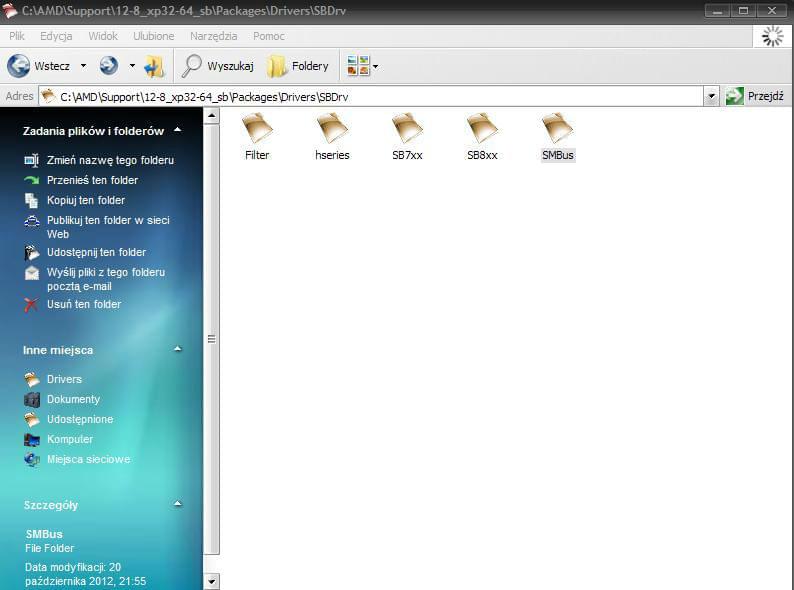The image size is (794, 590).
Task: Click the Drivers folder icon in sidebar
Action: click(x=31, y=379)
